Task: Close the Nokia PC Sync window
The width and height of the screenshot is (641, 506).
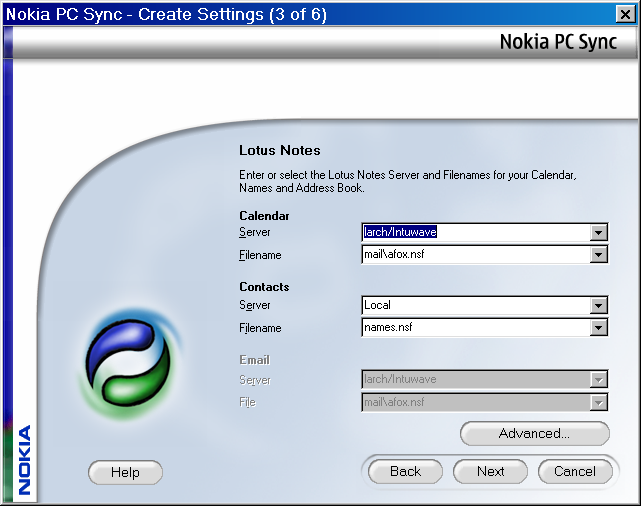Action: tap(625, 15)
